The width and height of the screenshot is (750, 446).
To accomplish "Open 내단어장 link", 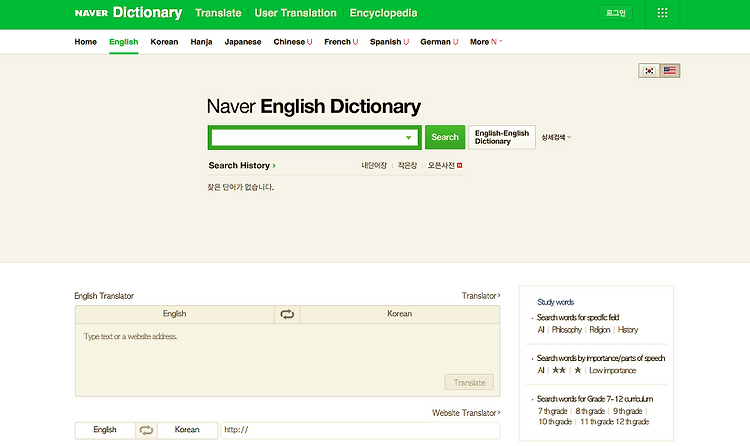I will tap(374, 166).
